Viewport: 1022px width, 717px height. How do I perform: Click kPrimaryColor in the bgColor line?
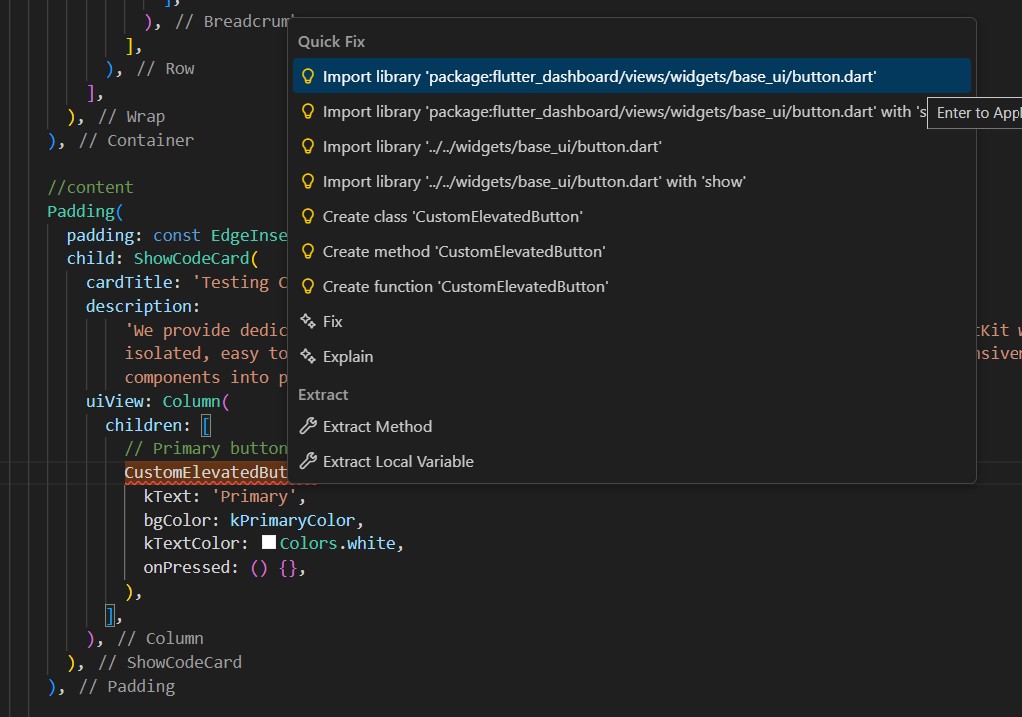(292, 520)
